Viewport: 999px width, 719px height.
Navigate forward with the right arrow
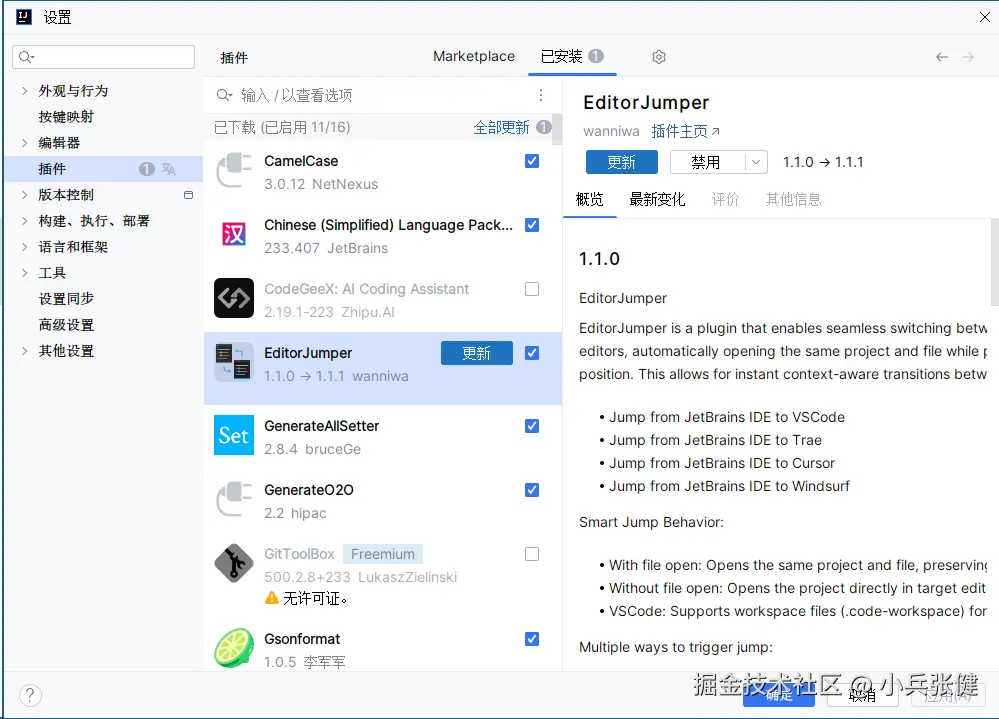(968, 57)
